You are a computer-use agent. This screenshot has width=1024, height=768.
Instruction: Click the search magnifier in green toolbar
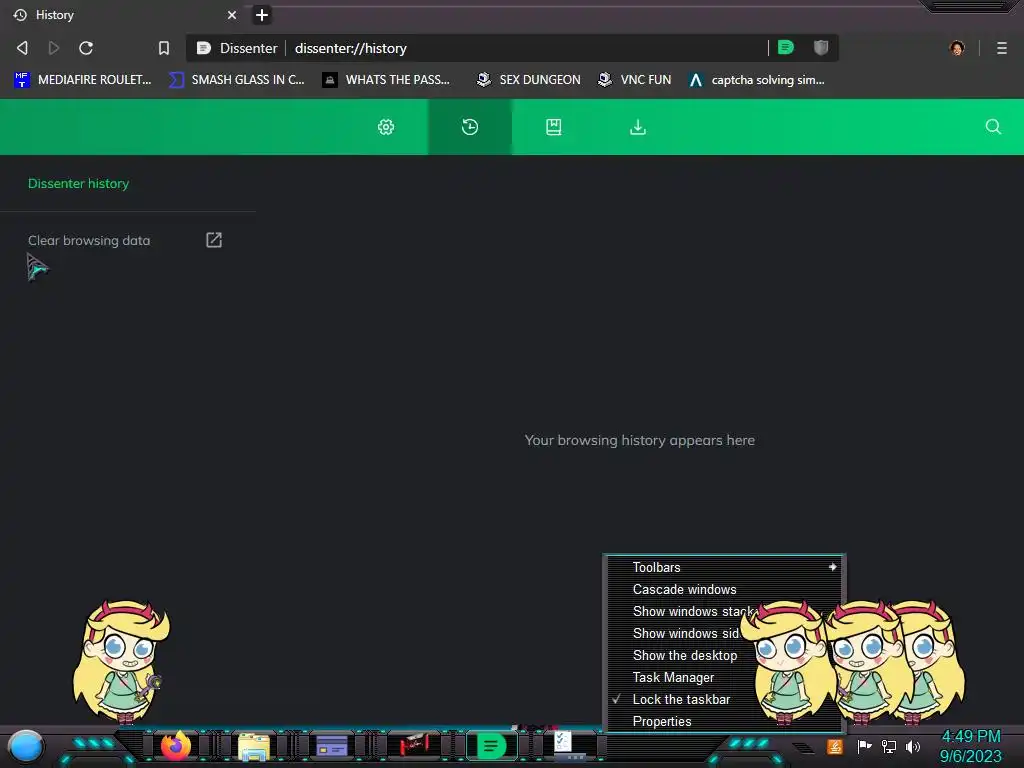click(x=993, y=127)
